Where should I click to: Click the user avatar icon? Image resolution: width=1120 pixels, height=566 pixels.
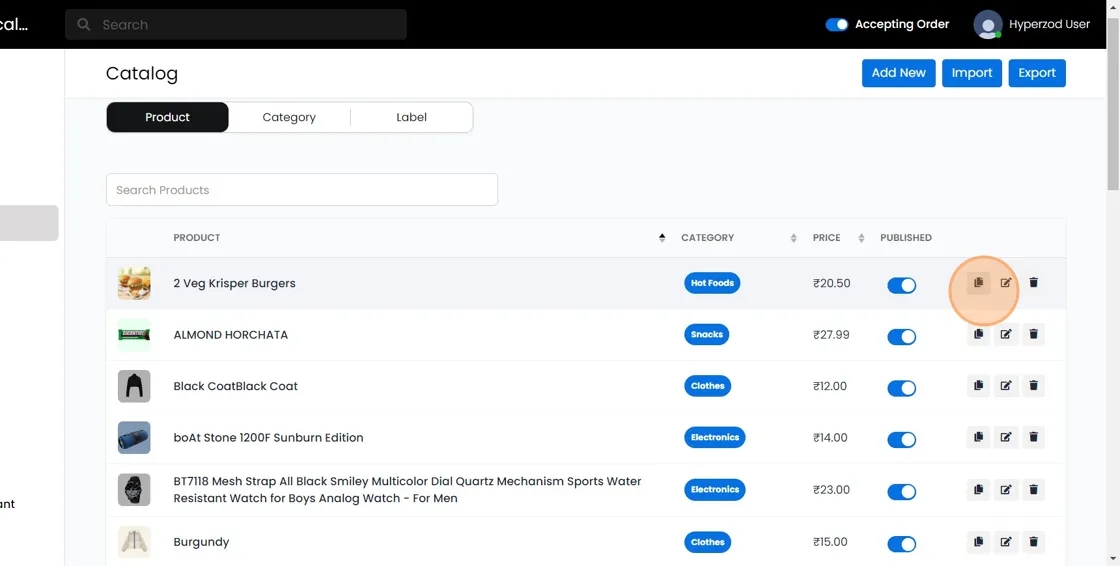point(988,25)
